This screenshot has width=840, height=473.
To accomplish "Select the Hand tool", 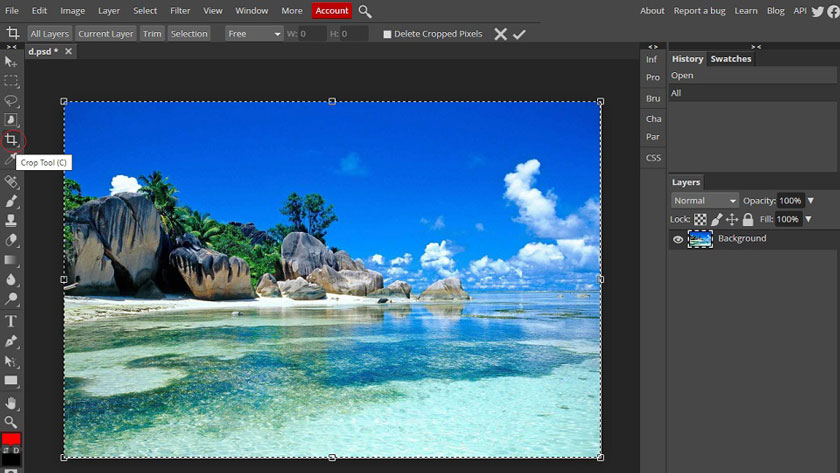I will click(11, 403).
